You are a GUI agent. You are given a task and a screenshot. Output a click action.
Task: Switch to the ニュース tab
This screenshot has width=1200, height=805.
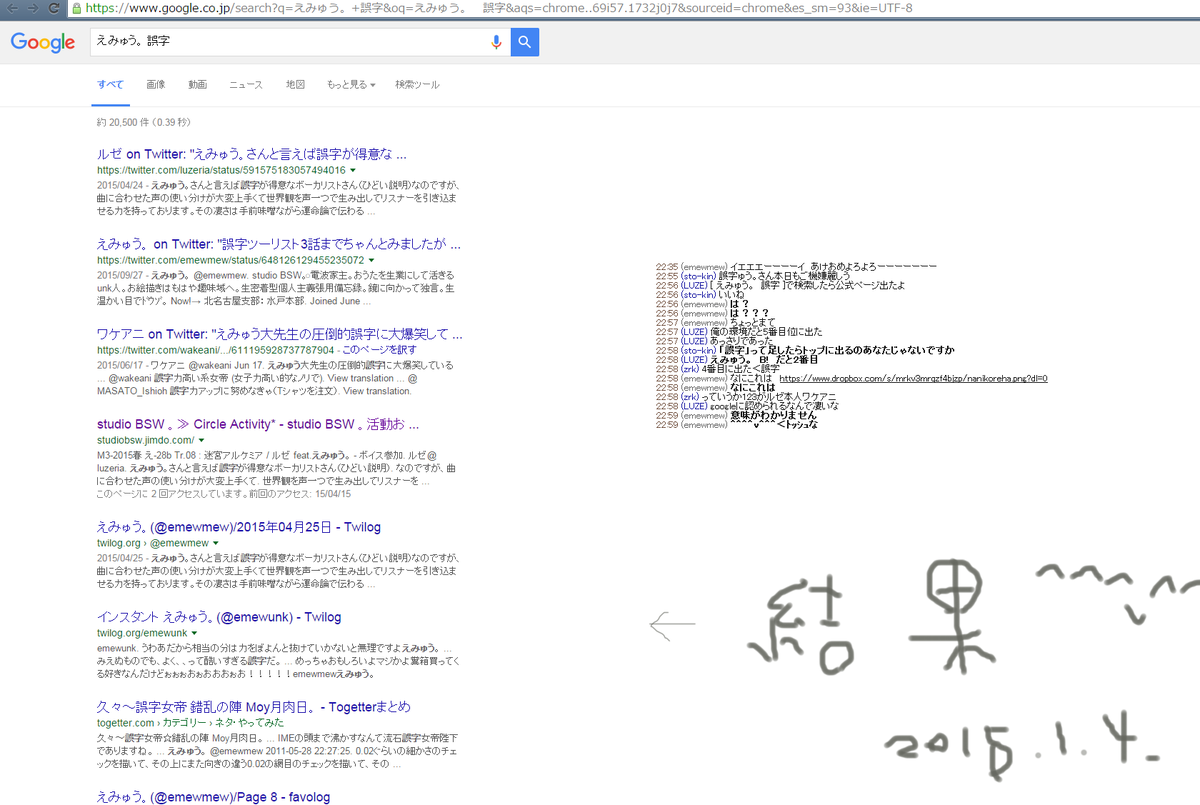pyautogui.click(x=246, y=85)
